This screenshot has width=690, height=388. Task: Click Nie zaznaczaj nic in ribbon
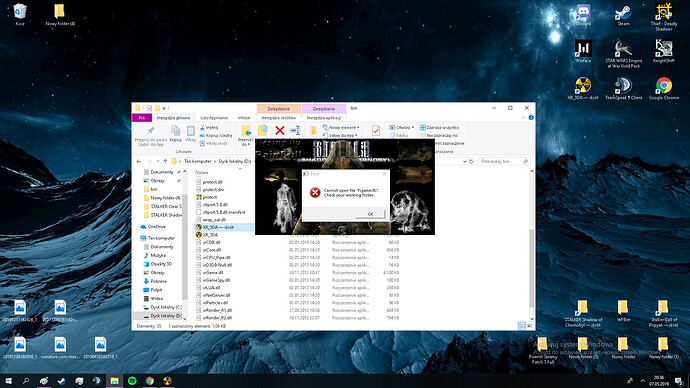pyautogui.click(x=439, y=135)
